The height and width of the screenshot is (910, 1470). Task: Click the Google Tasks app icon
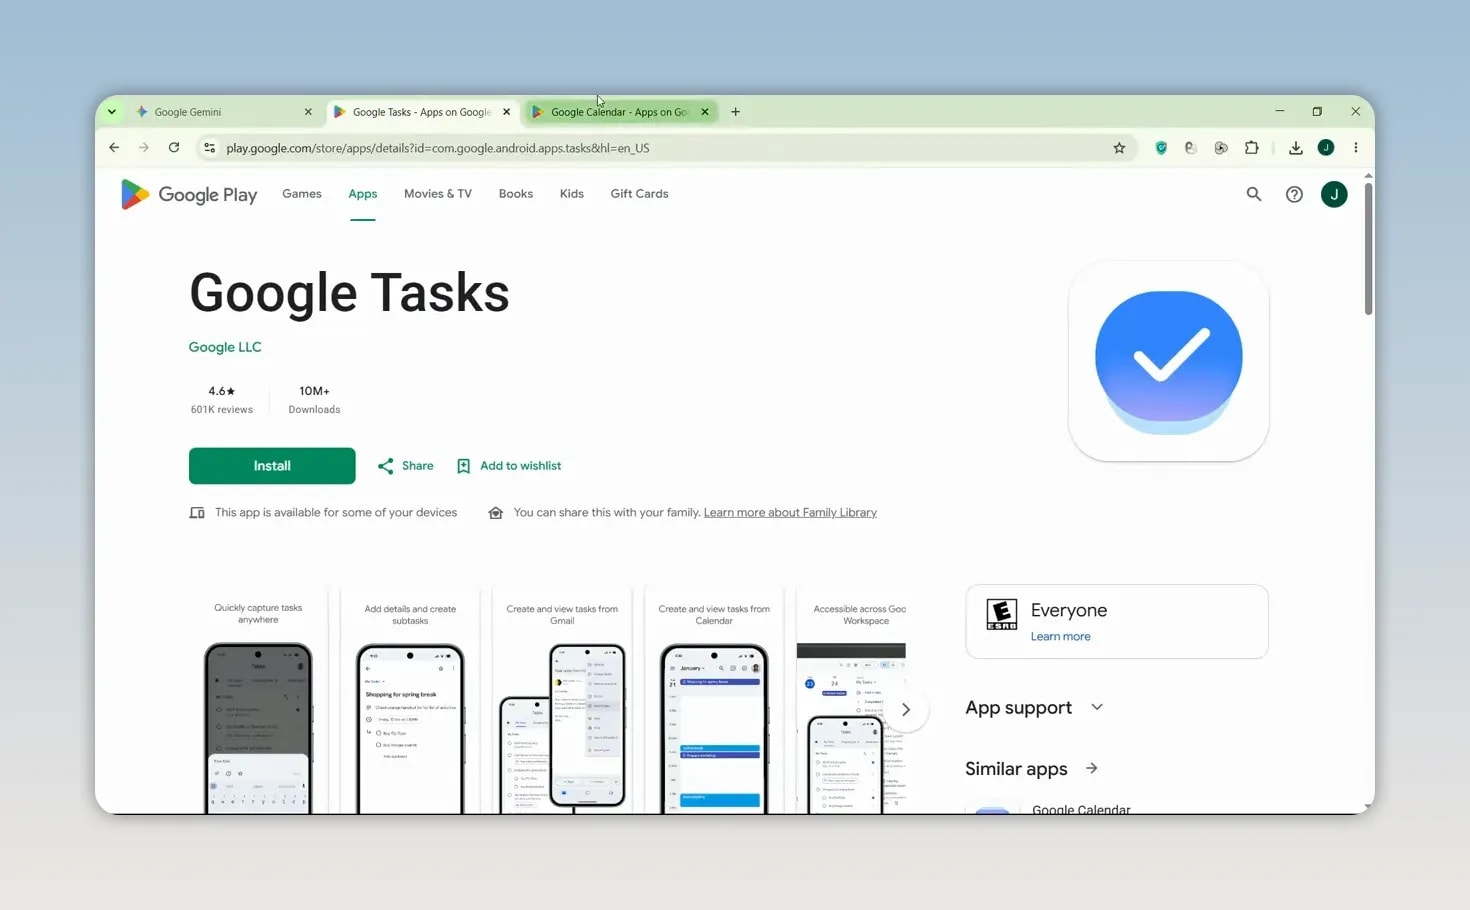pyautogui.click(x=1168, y=361)
